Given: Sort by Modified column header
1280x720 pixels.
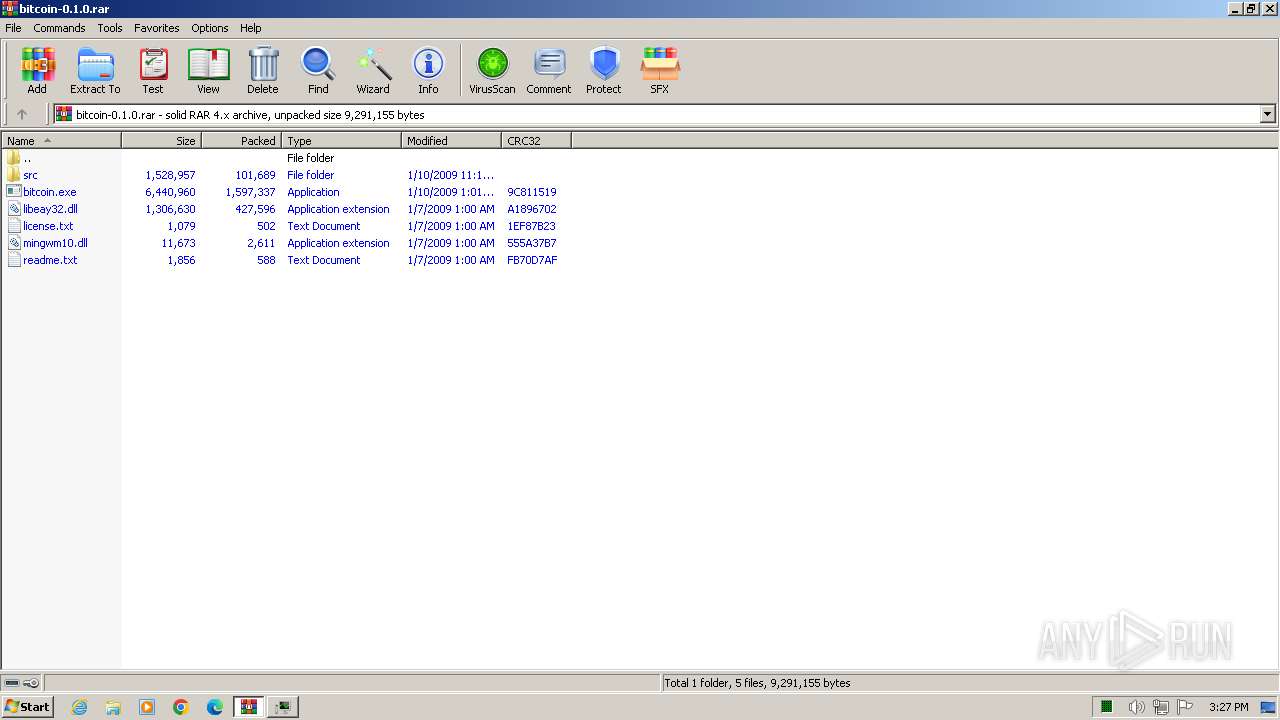Looking at the screenshot, I should pos(452,141).
